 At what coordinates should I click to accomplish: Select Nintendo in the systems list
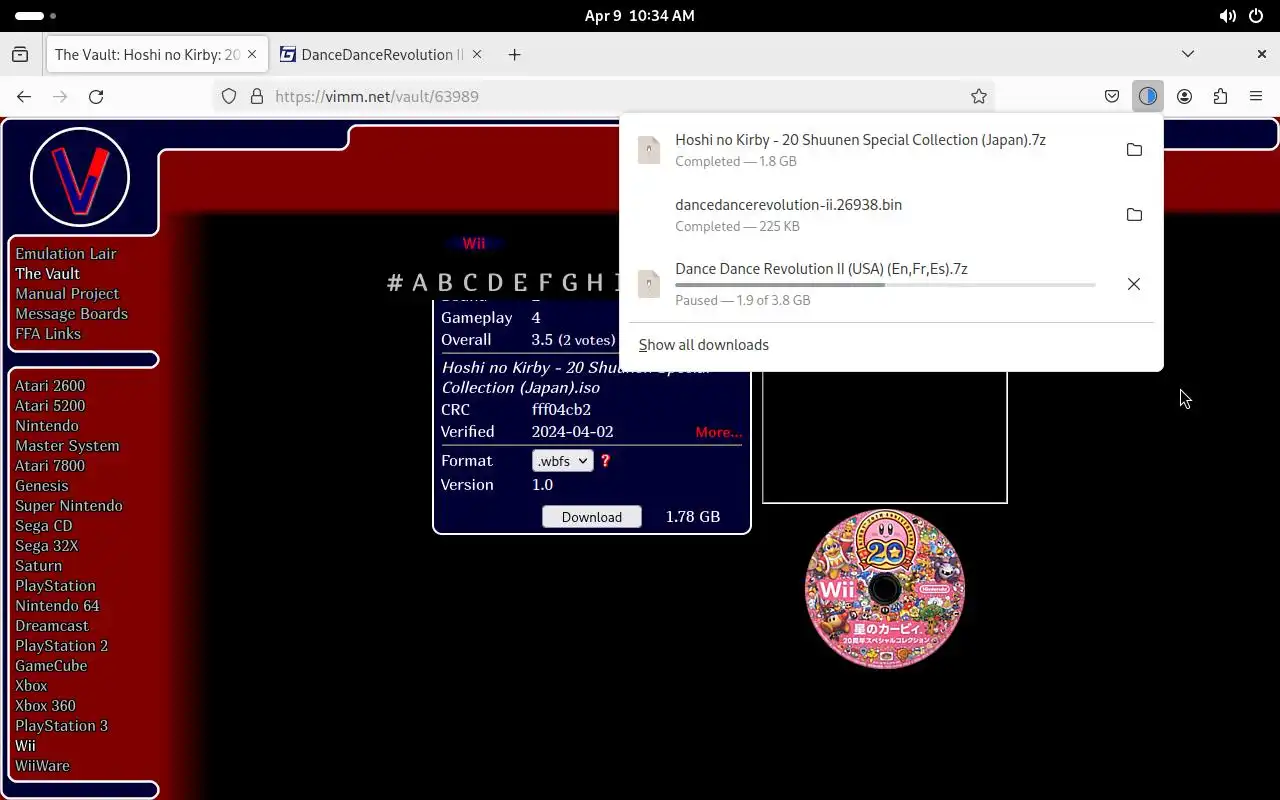(47, 426)
